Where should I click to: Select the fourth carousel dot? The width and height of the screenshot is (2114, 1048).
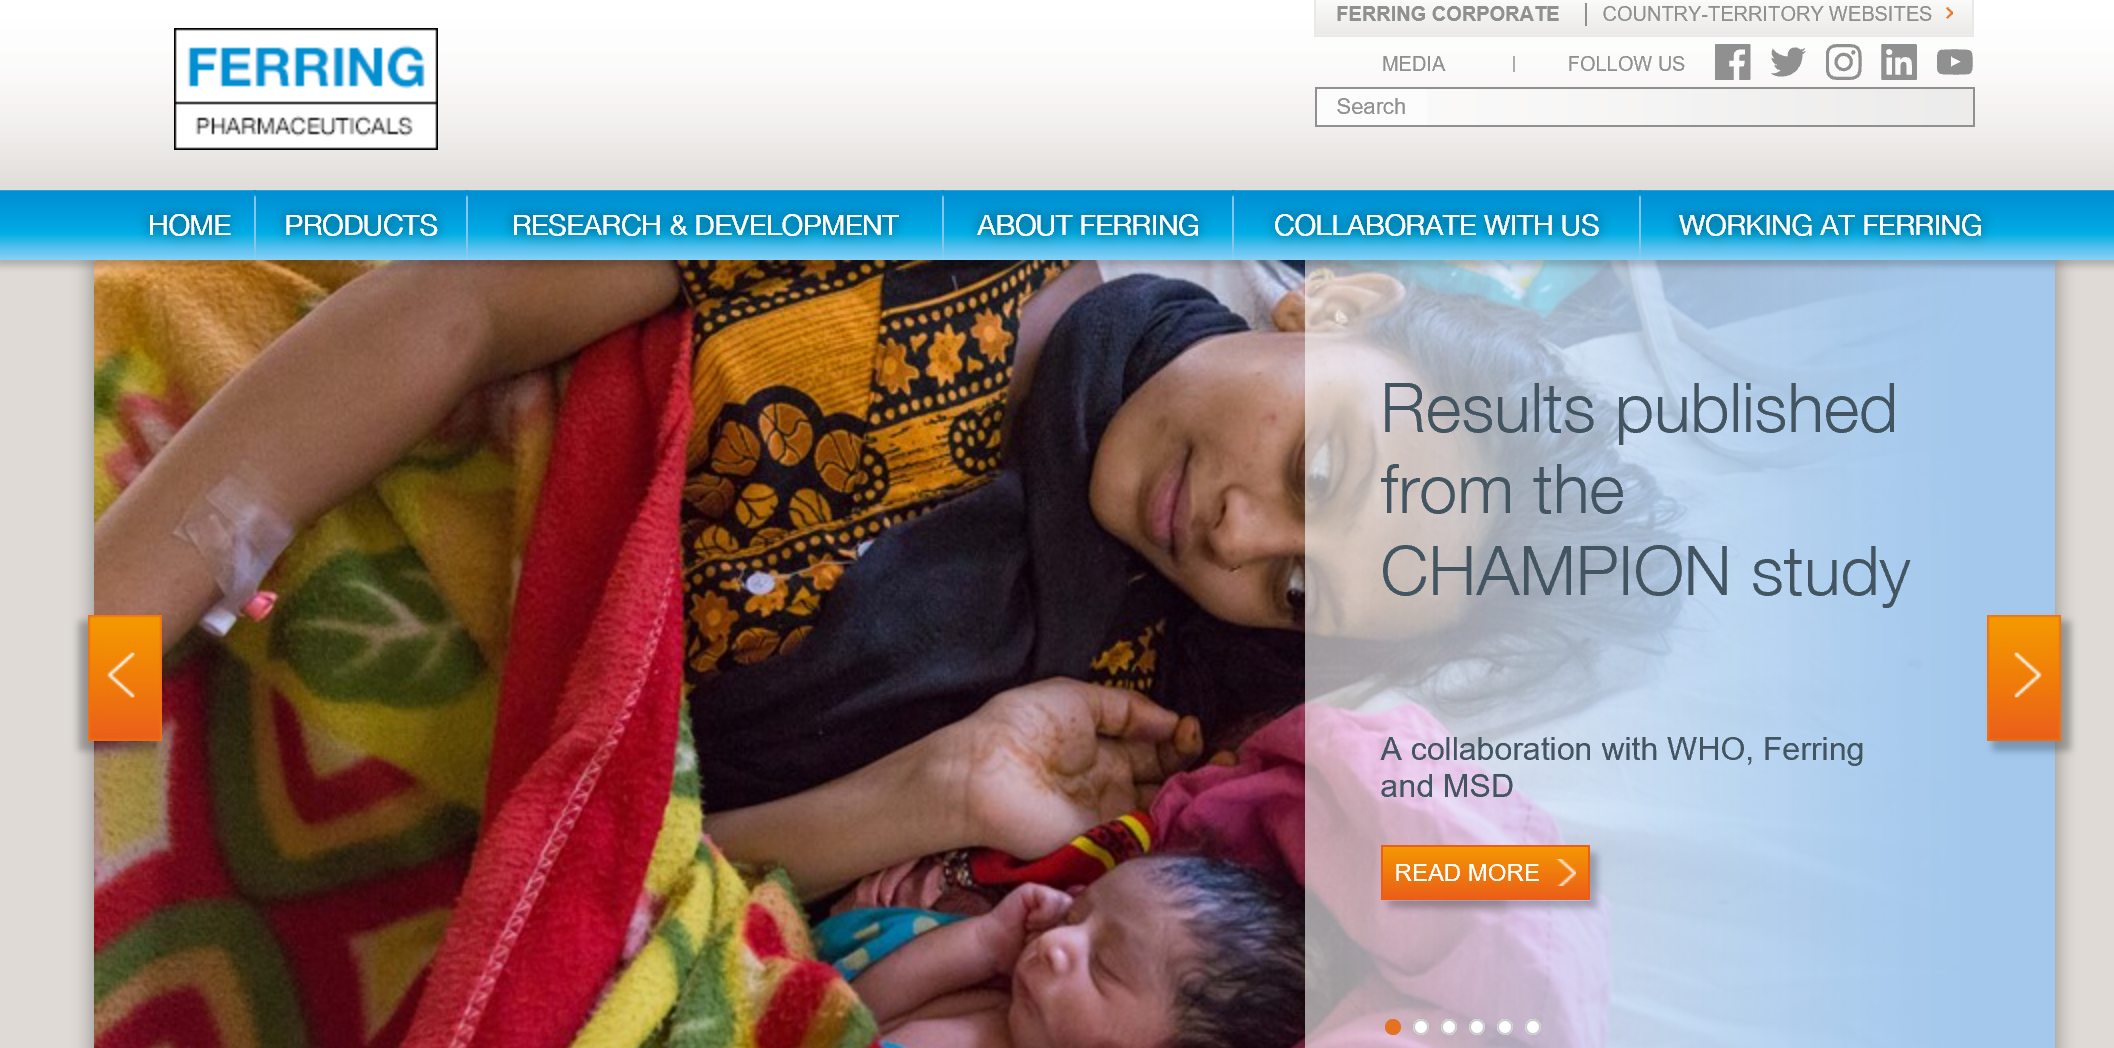(1477, 1027)
